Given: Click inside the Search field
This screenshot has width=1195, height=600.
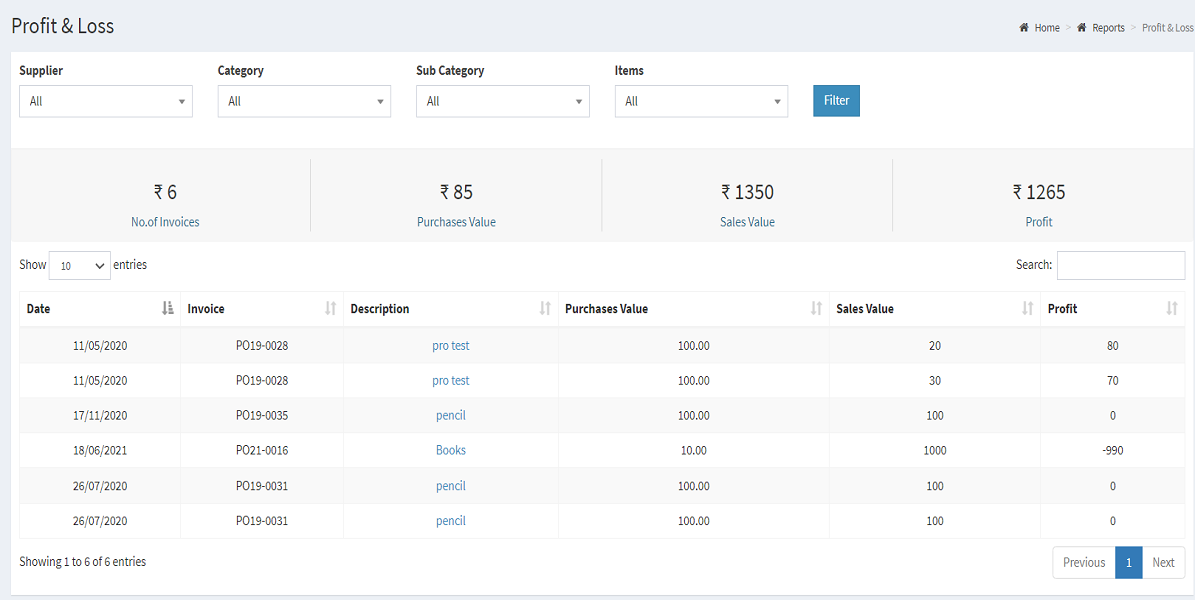Looking at the screenshot, I should [x=1120, y=265].
